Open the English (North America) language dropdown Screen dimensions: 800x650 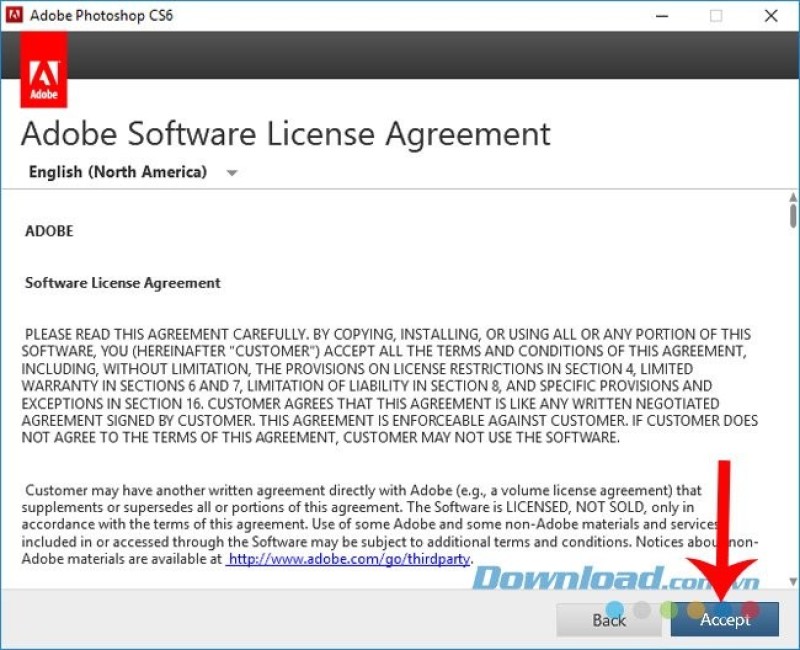point(133,172)
